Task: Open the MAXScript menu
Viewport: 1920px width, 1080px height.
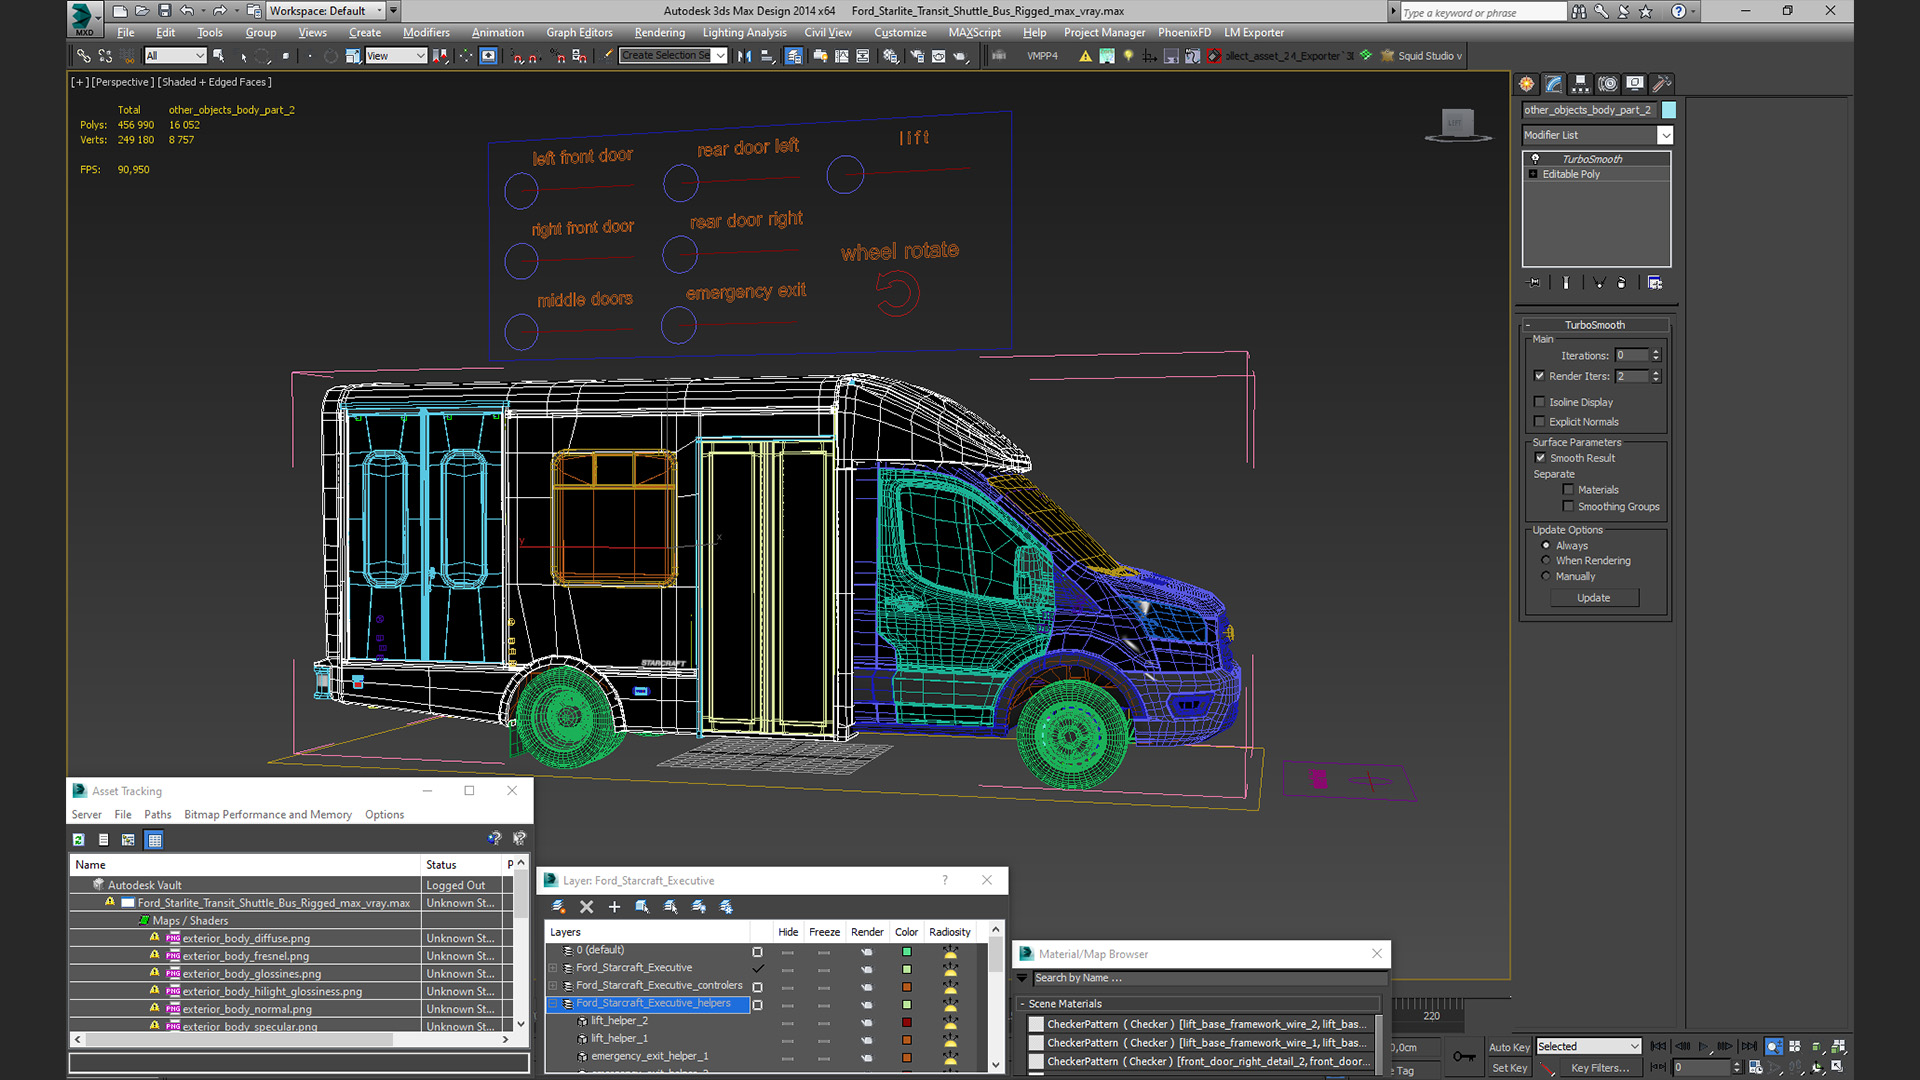Action: pyautogui.click(x=974, y=33)
